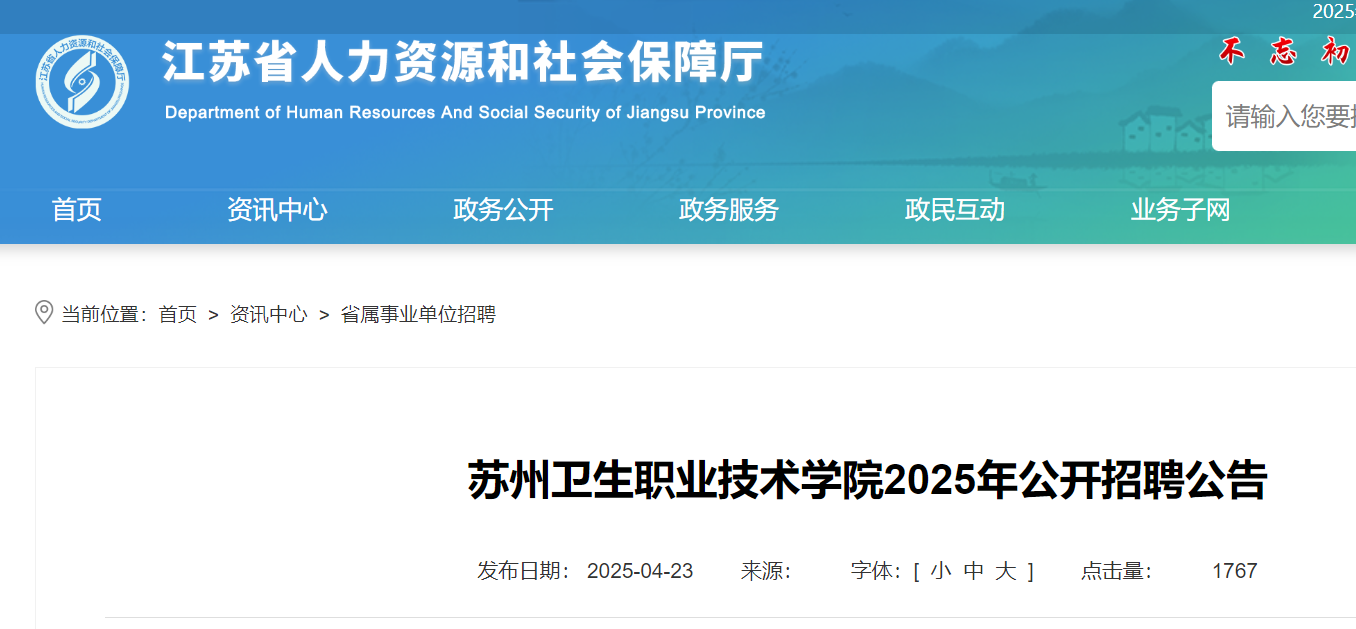
Task: Open the 政民互动 navigation menu item
Action: point(955,210)
